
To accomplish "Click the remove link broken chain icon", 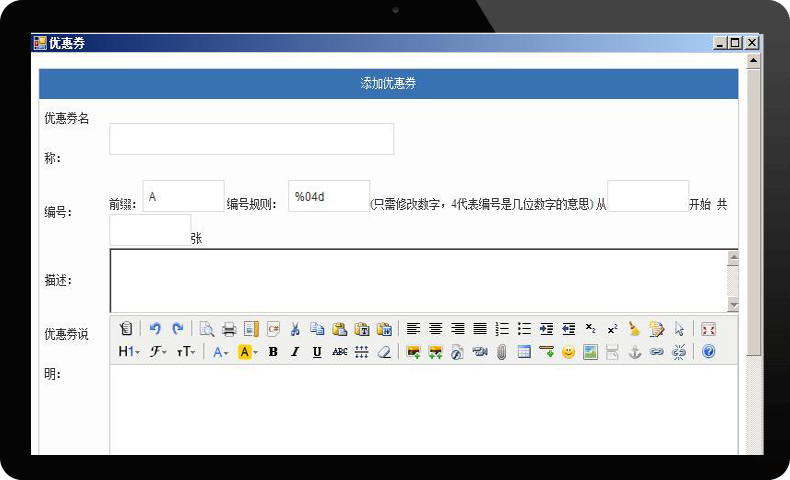I will (x=679, y=352).
